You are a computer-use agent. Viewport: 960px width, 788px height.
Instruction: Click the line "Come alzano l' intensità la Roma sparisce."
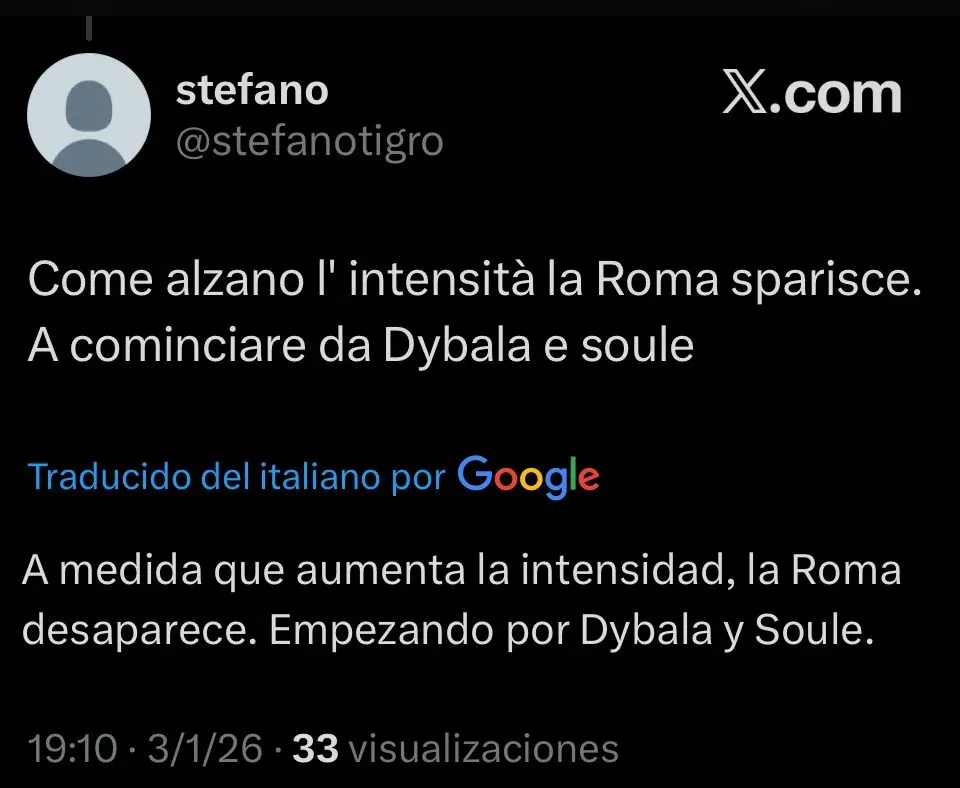click(x=474, y=280)
